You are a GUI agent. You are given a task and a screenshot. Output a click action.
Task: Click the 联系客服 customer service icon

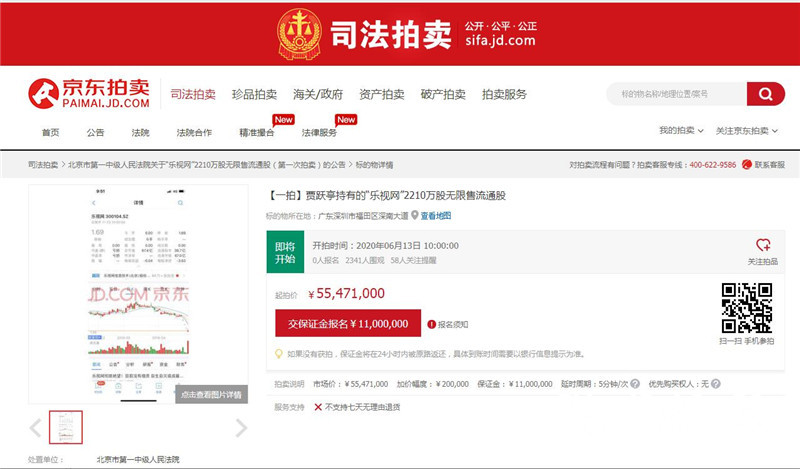coord(747,164)
